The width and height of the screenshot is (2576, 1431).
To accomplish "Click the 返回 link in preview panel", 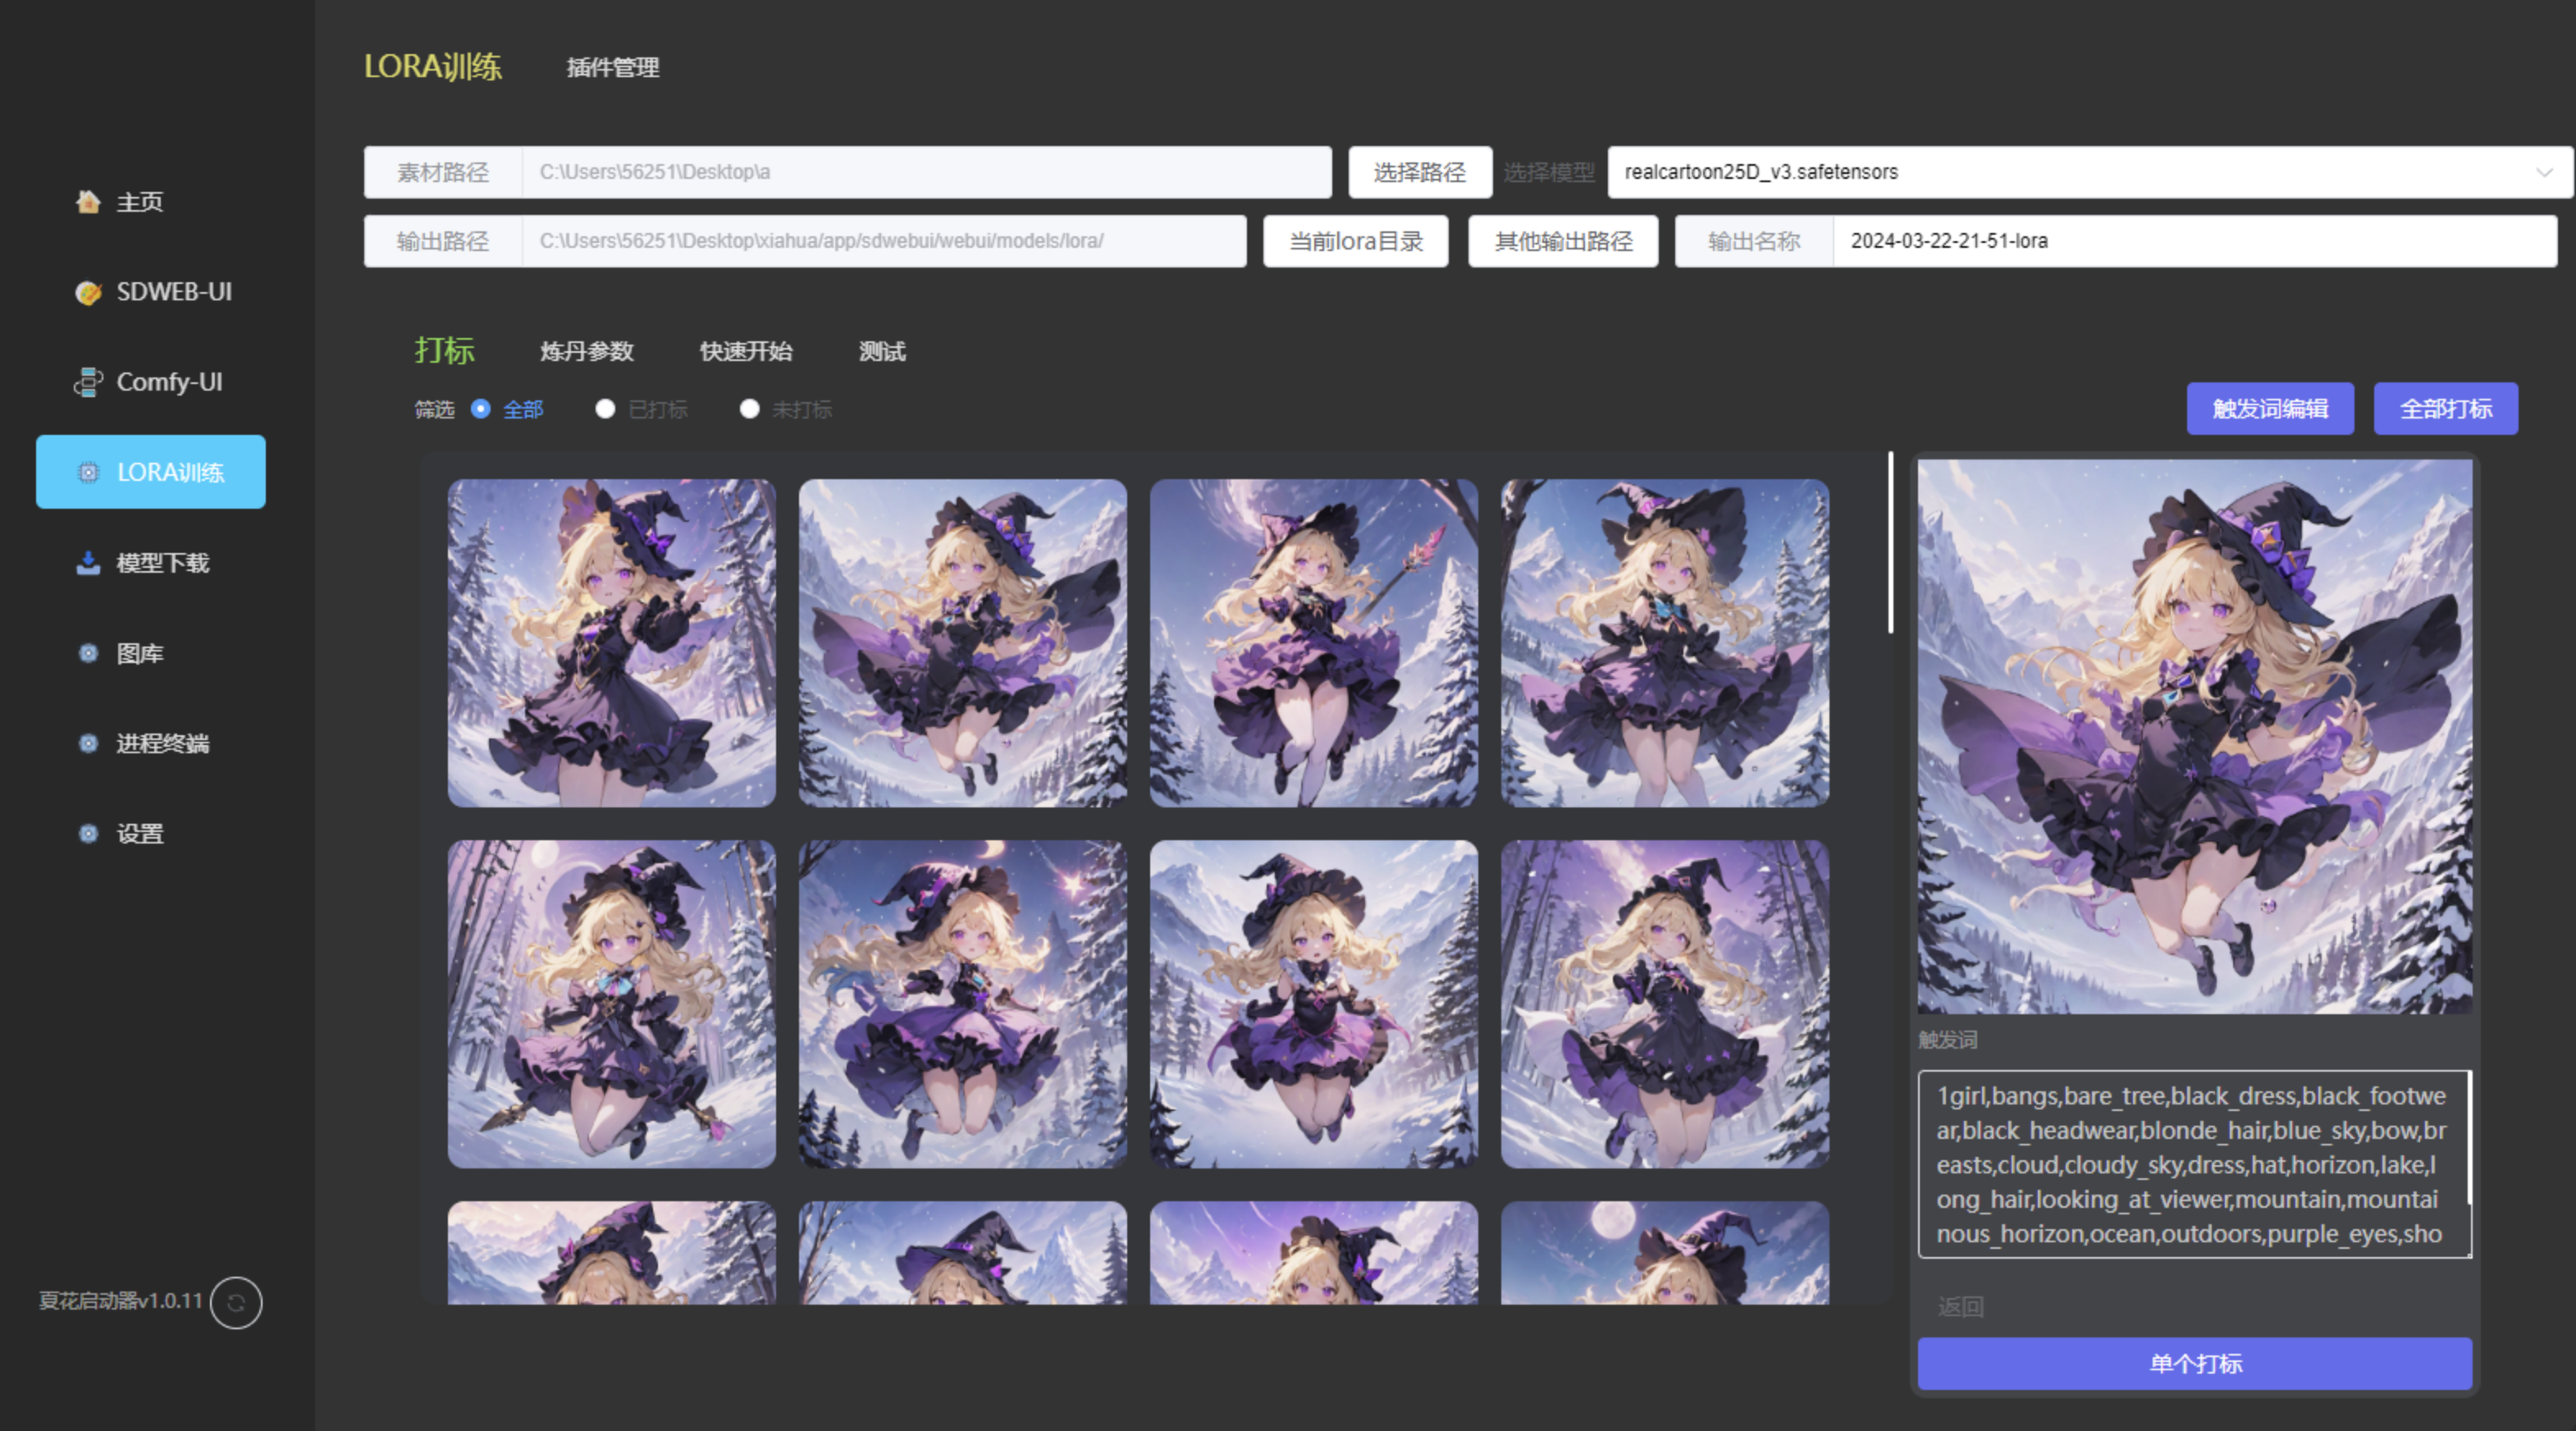I will 1960,1306.
